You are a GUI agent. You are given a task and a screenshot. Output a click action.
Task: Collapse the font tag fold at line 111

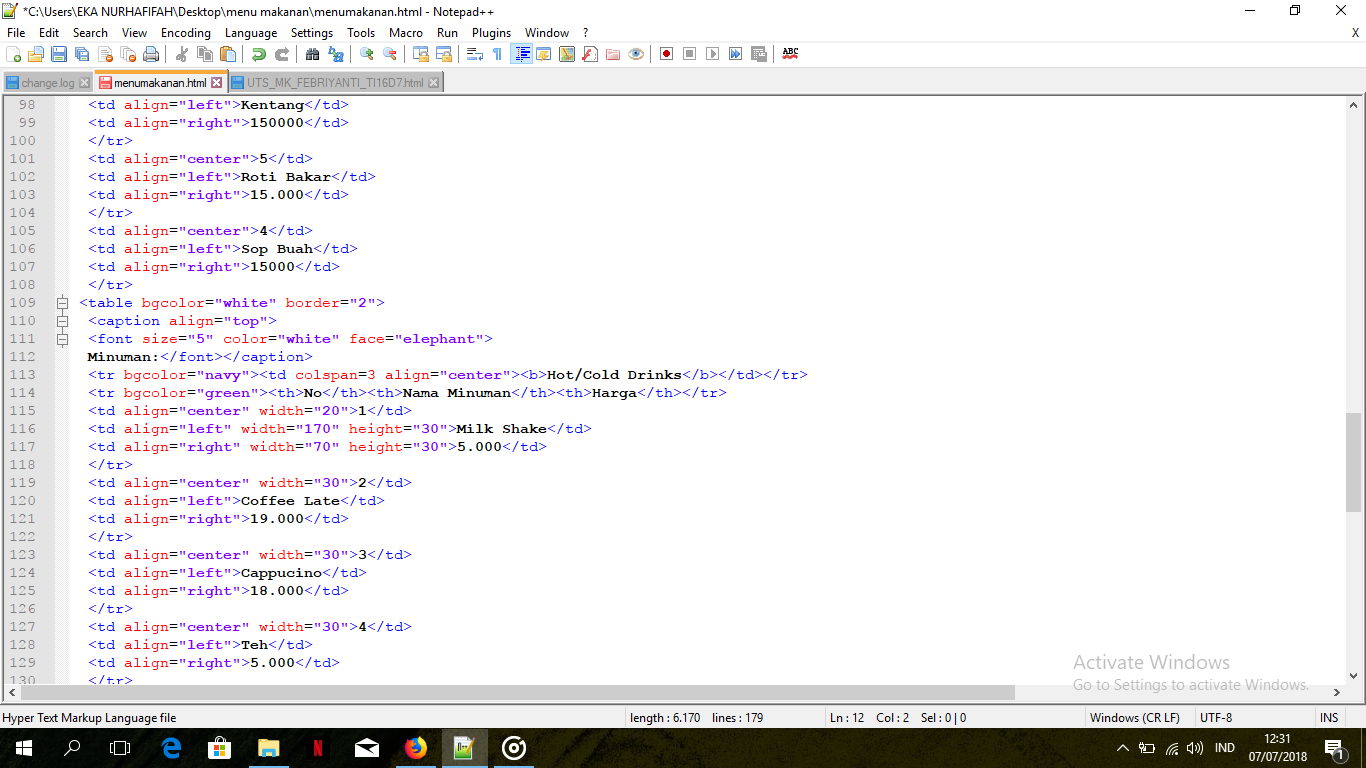[62, 338]
